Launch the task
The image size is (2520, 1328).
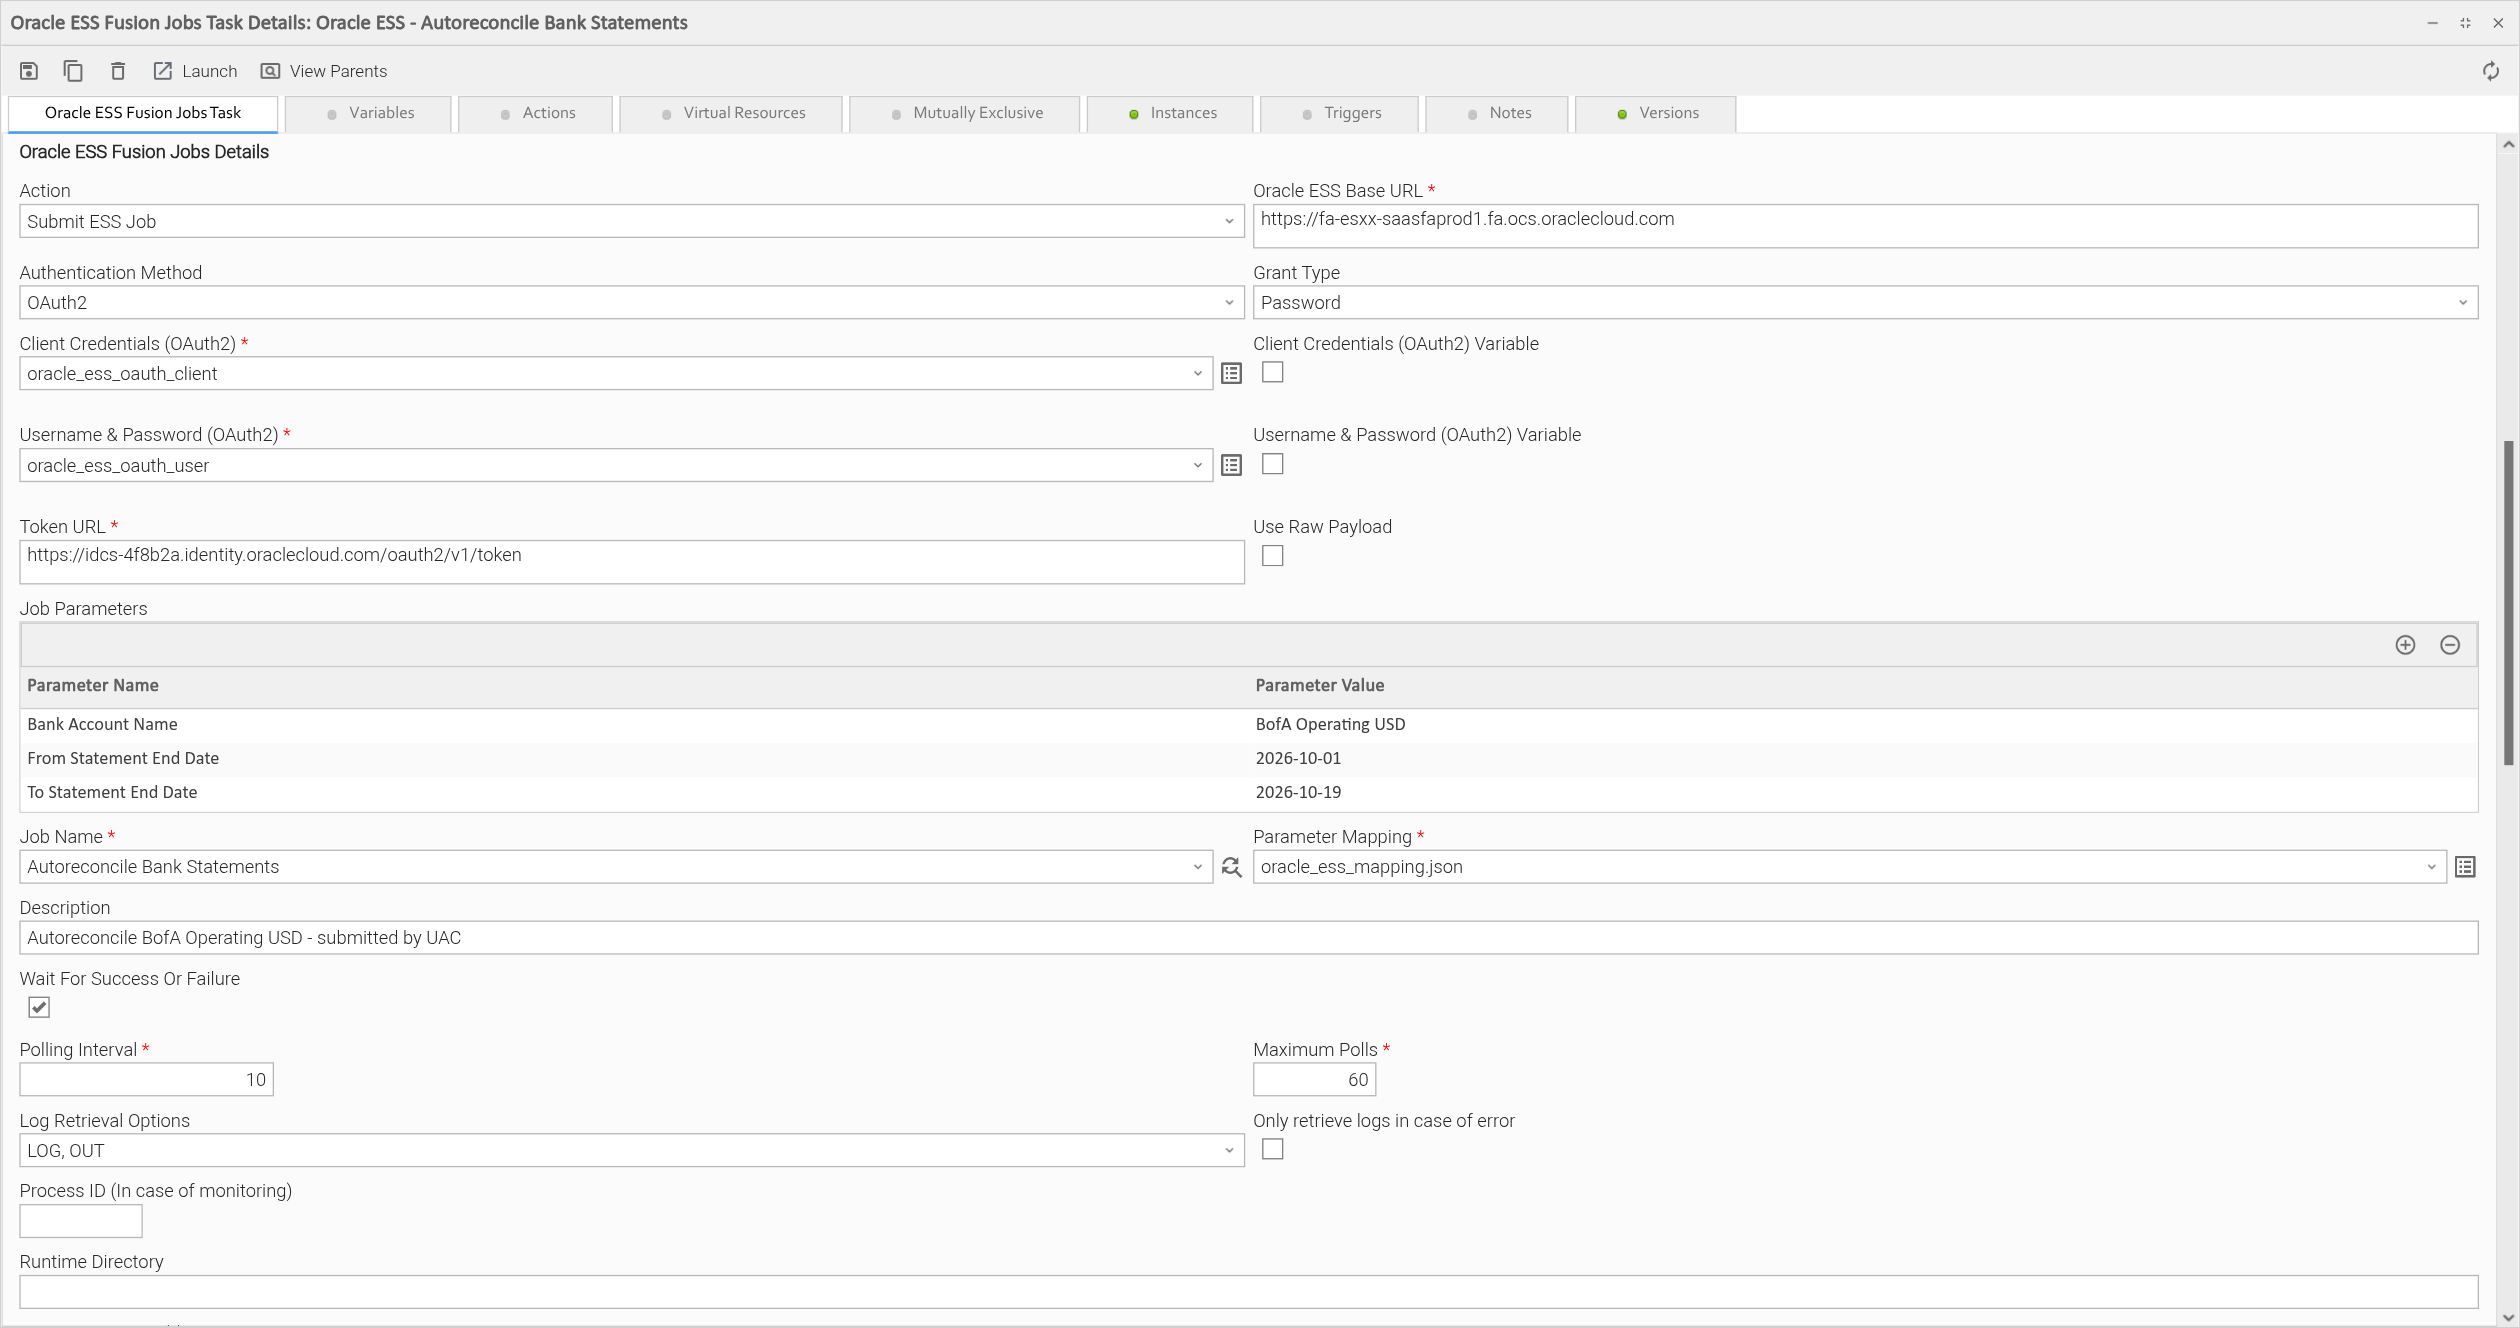195,71
